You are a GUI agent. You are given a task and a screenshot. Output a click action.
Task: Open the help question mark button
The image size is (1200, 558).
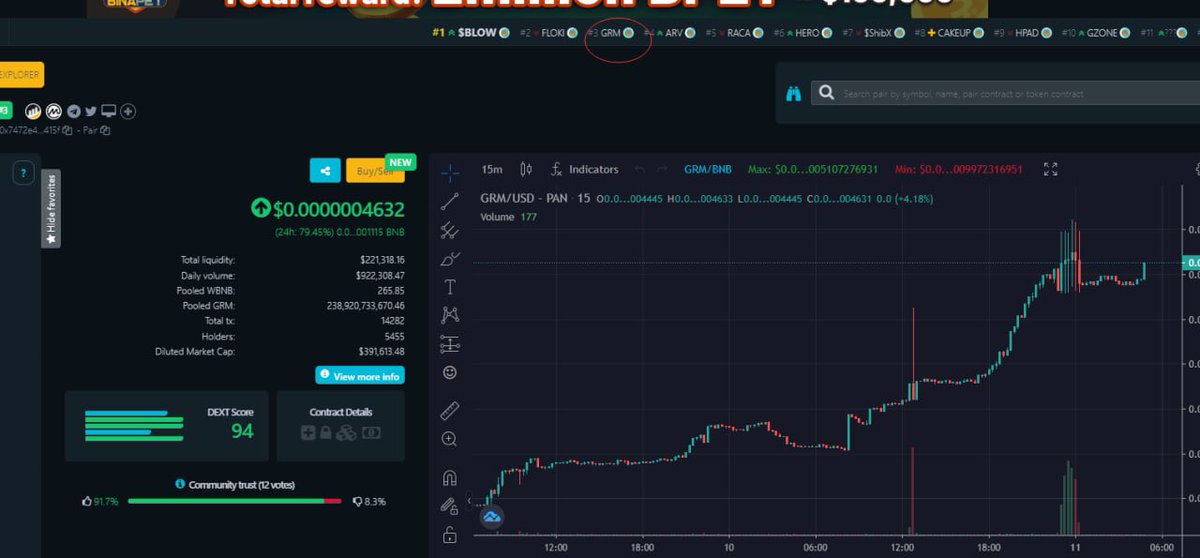pos(23,173)
